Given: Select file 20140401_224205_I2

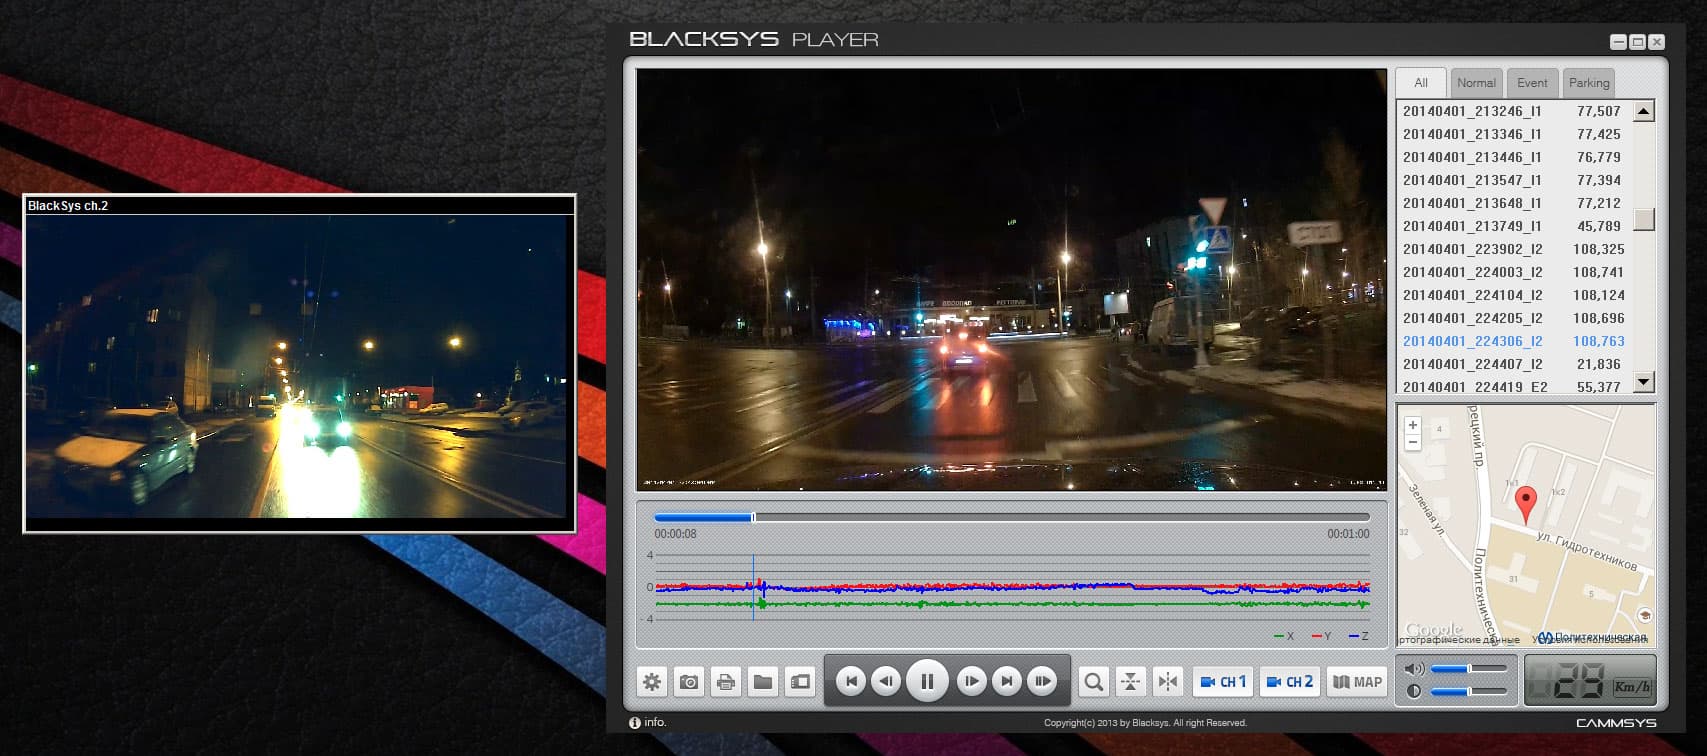Looking at the screenshot, I should coord(1514,318).
